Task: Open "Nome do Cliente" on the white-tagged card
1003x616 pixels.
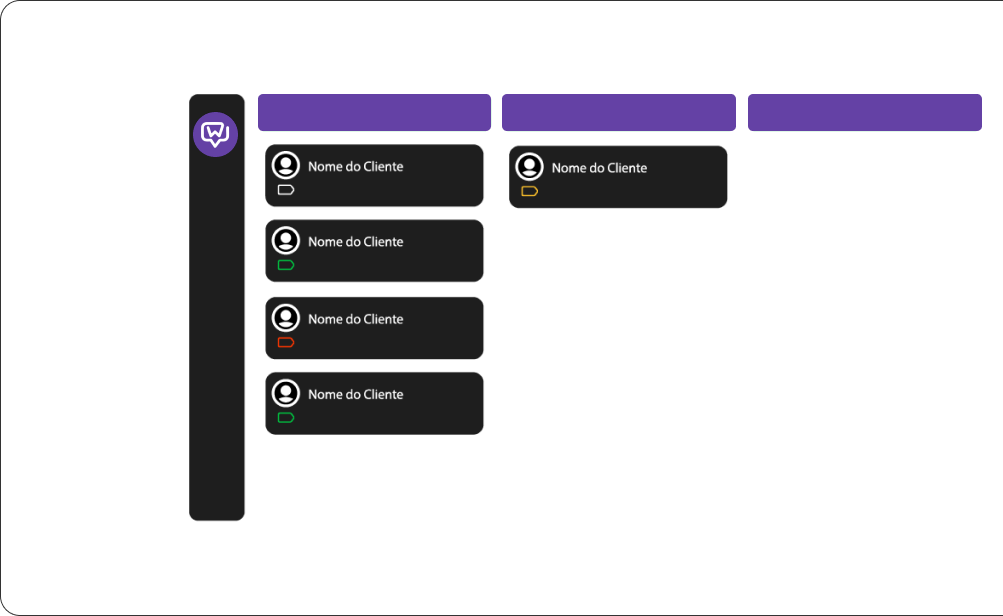Action: pyautogui.click(x=355, y=167)
